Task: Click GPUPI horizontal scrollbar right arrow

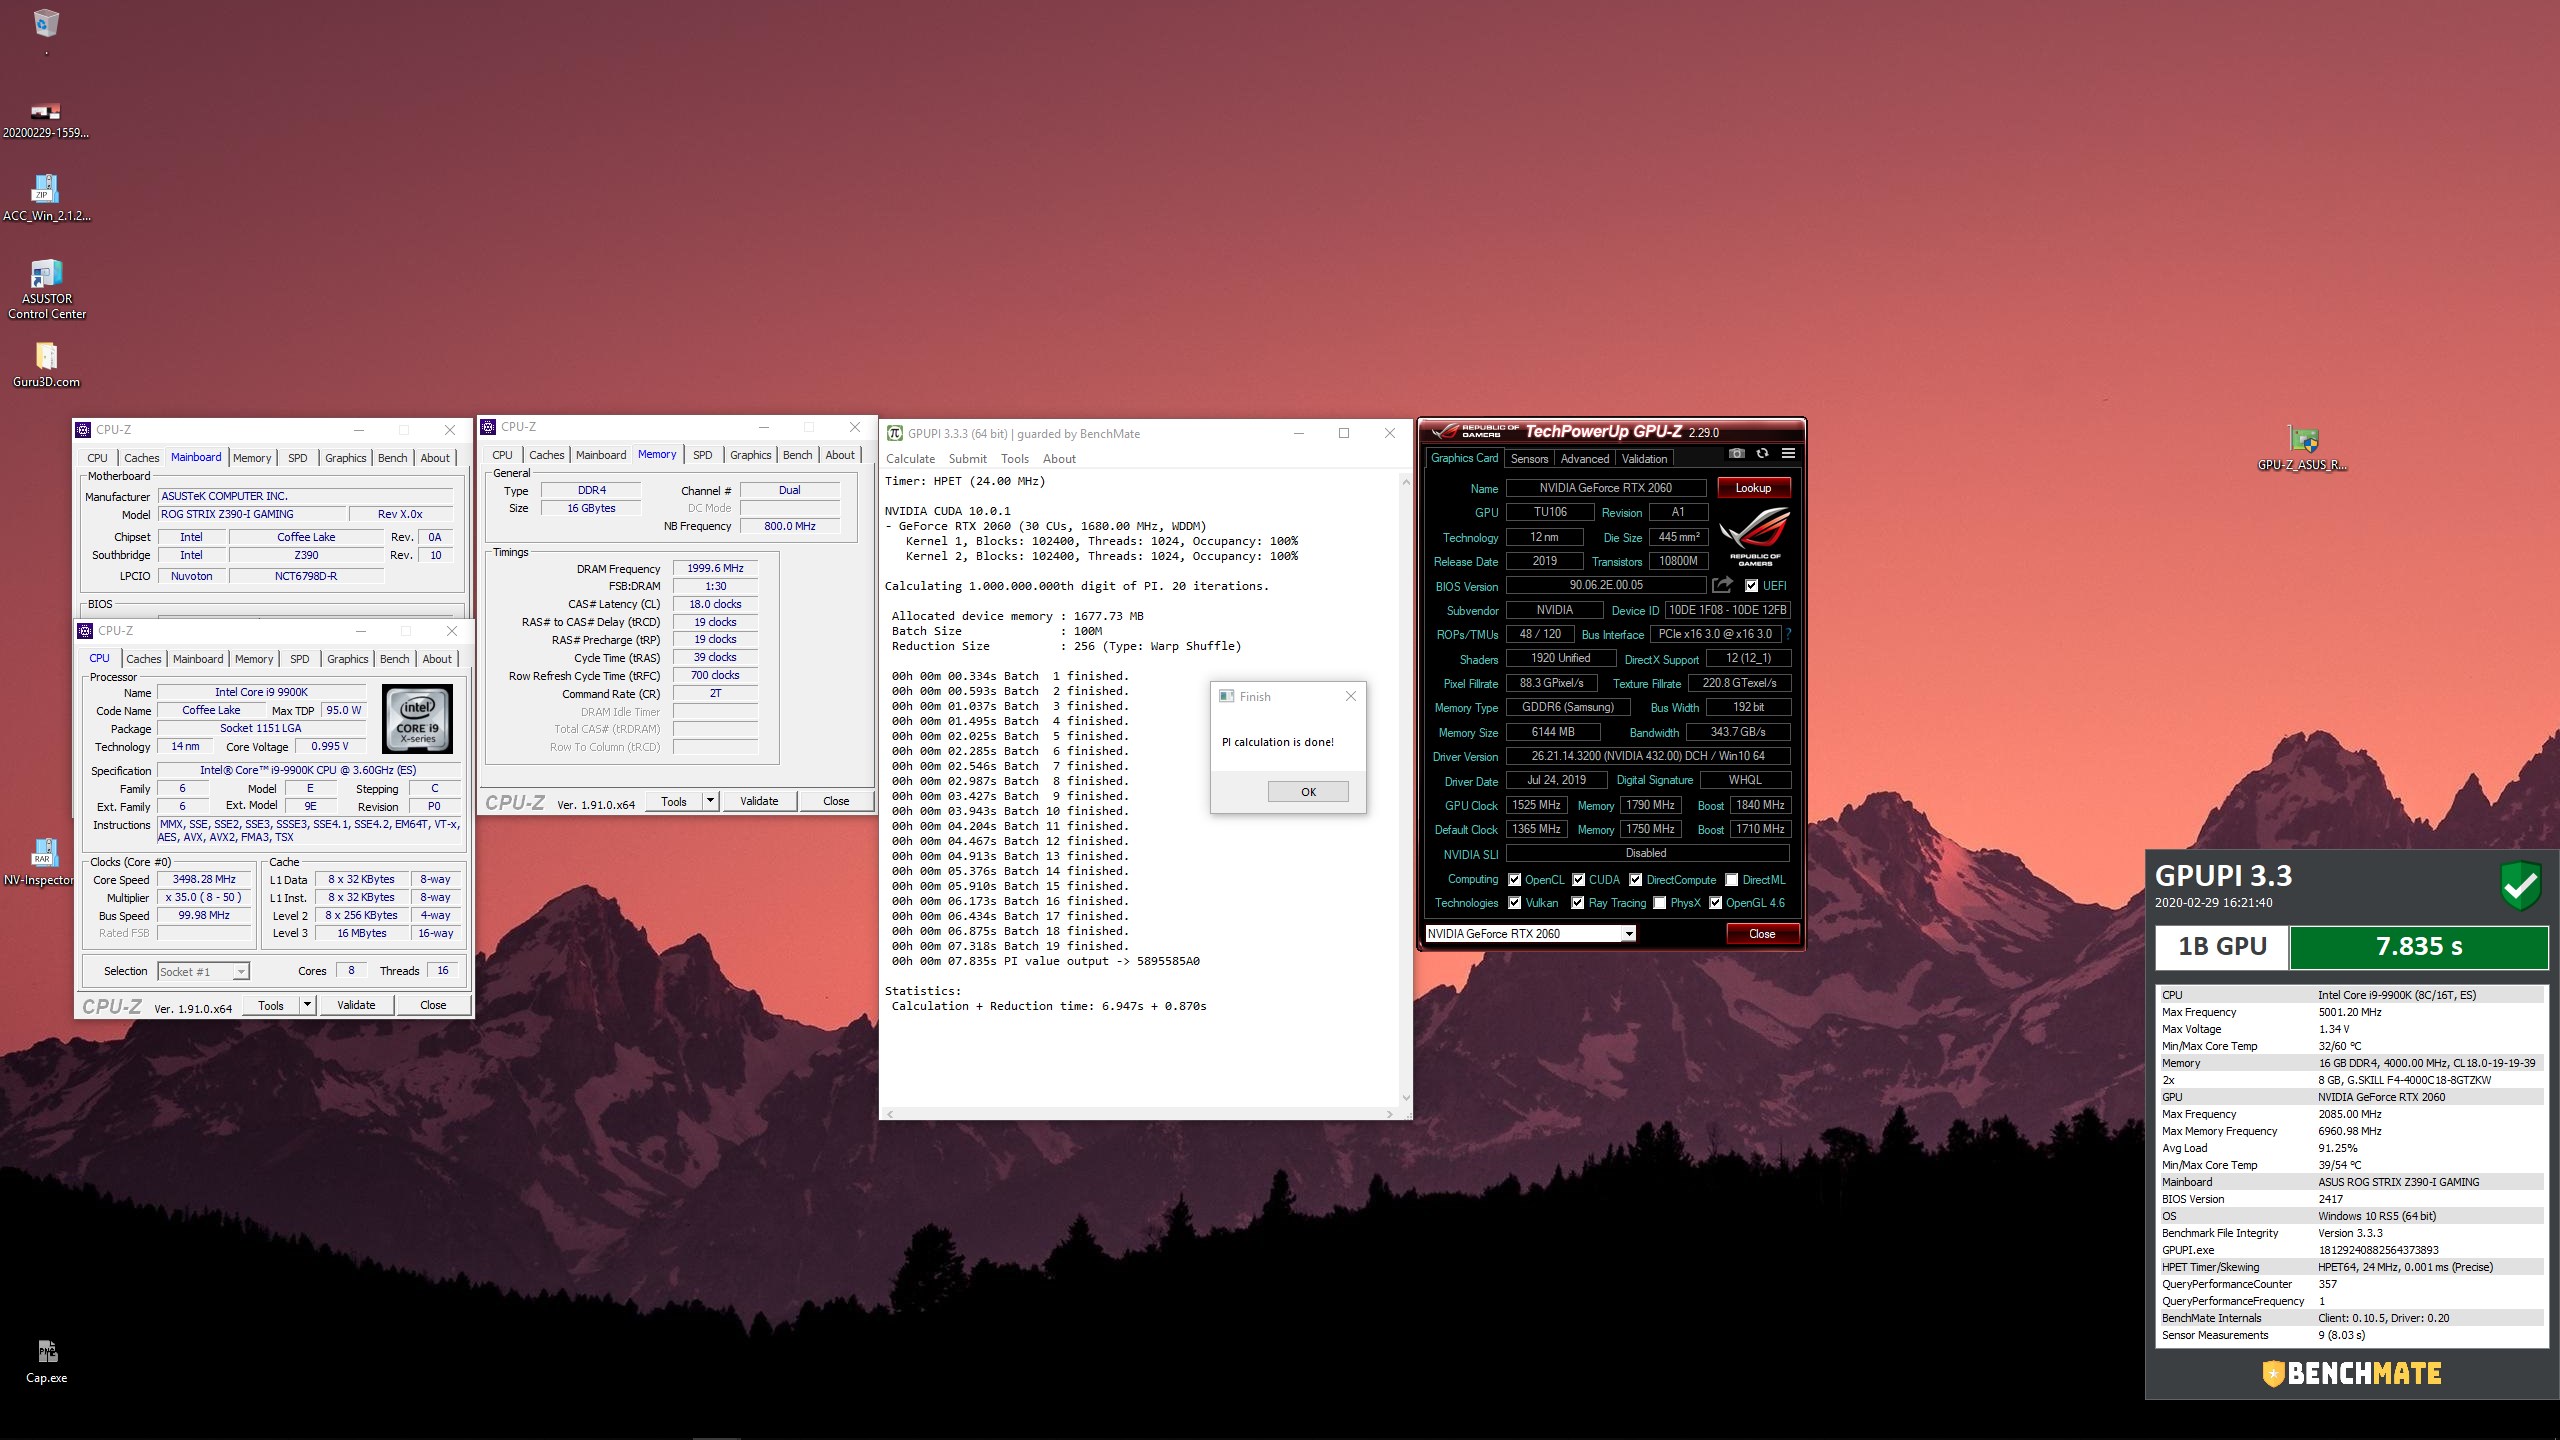Action: pos(1389,1113)
